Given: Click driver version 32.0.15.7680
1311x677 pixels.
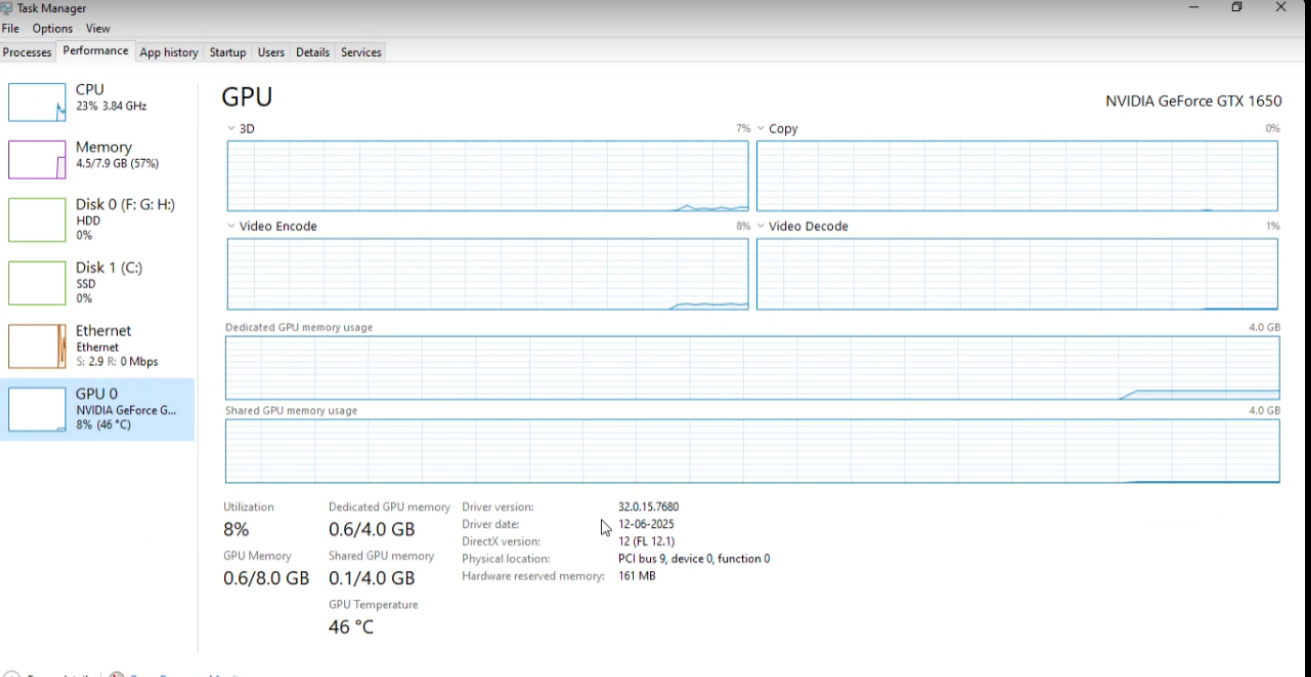Looking at the screenshot, I should pyautogui.click(x=648, y=507).
